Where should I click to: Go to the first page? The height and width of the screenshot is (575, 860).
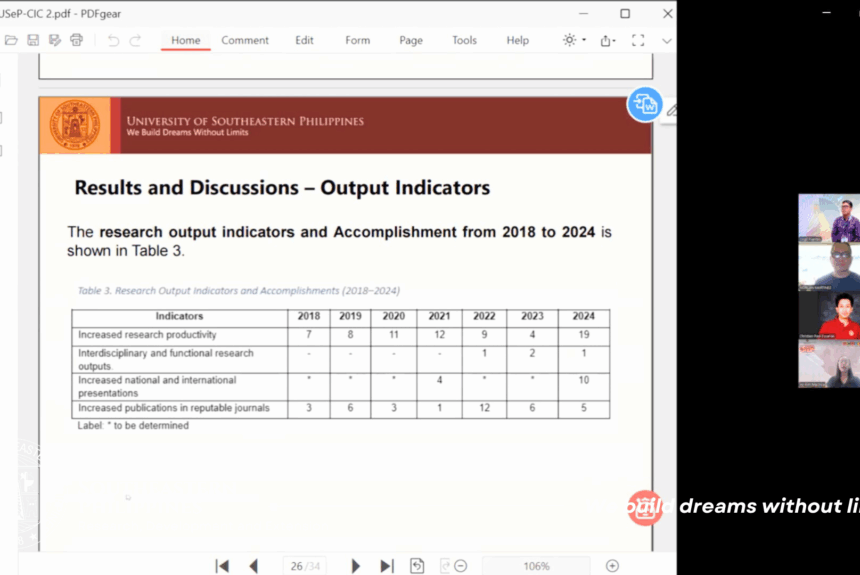222,566
